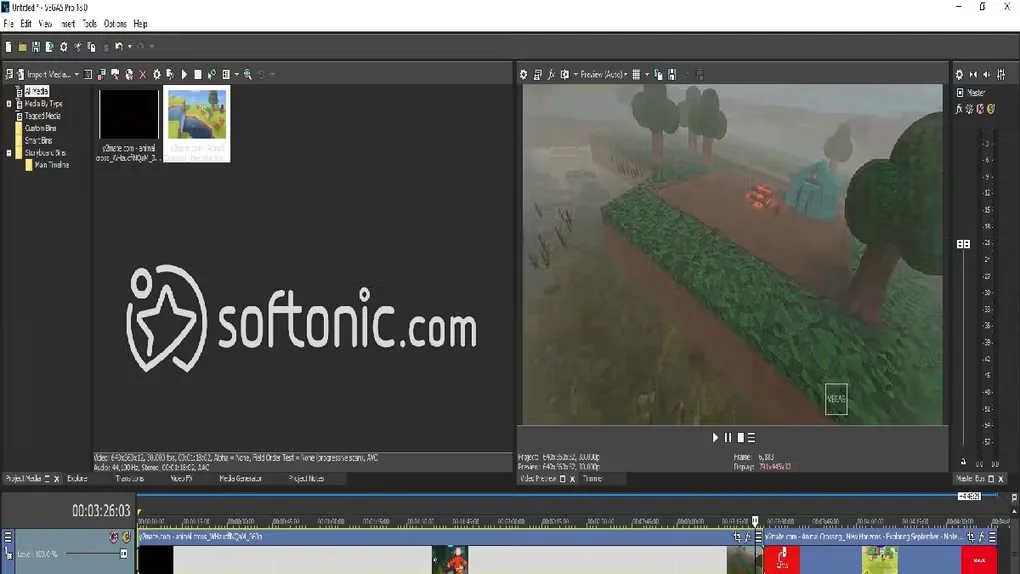Open the redo history dropdown arrow
This screenshot has width=1020, height=574.
pos(152,47)
